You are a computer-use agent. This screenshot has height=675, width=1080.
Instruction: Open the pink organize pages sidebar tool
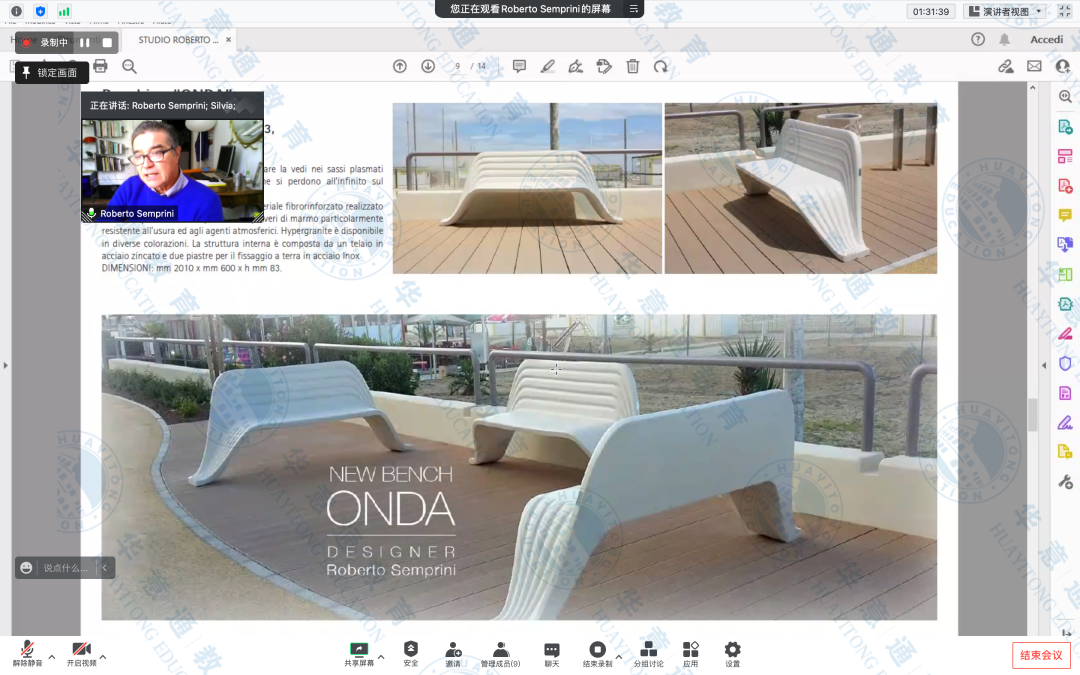click(x=1065, y=156)
